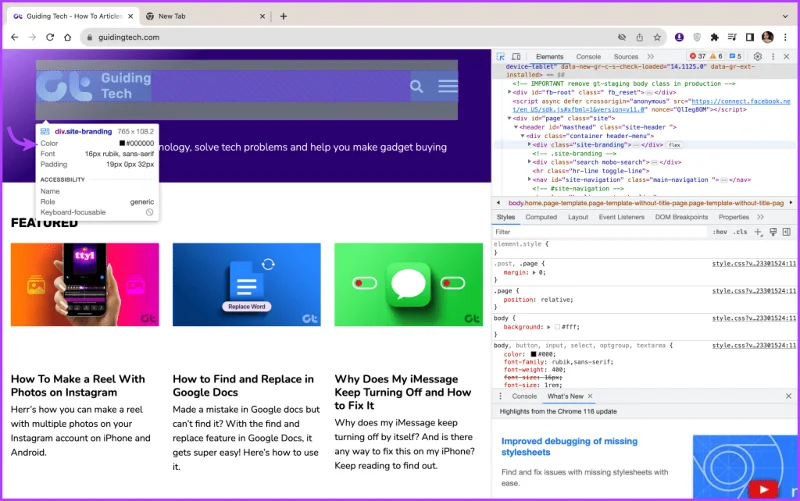
Task: Go forward in browser history
Action: click(x=32, y=37)
